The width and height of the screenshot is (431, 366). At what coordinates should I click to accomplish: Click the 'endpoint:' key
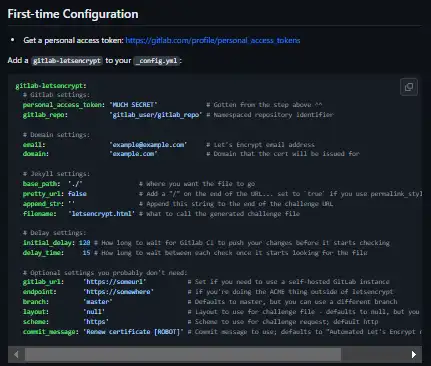point(40,292)
